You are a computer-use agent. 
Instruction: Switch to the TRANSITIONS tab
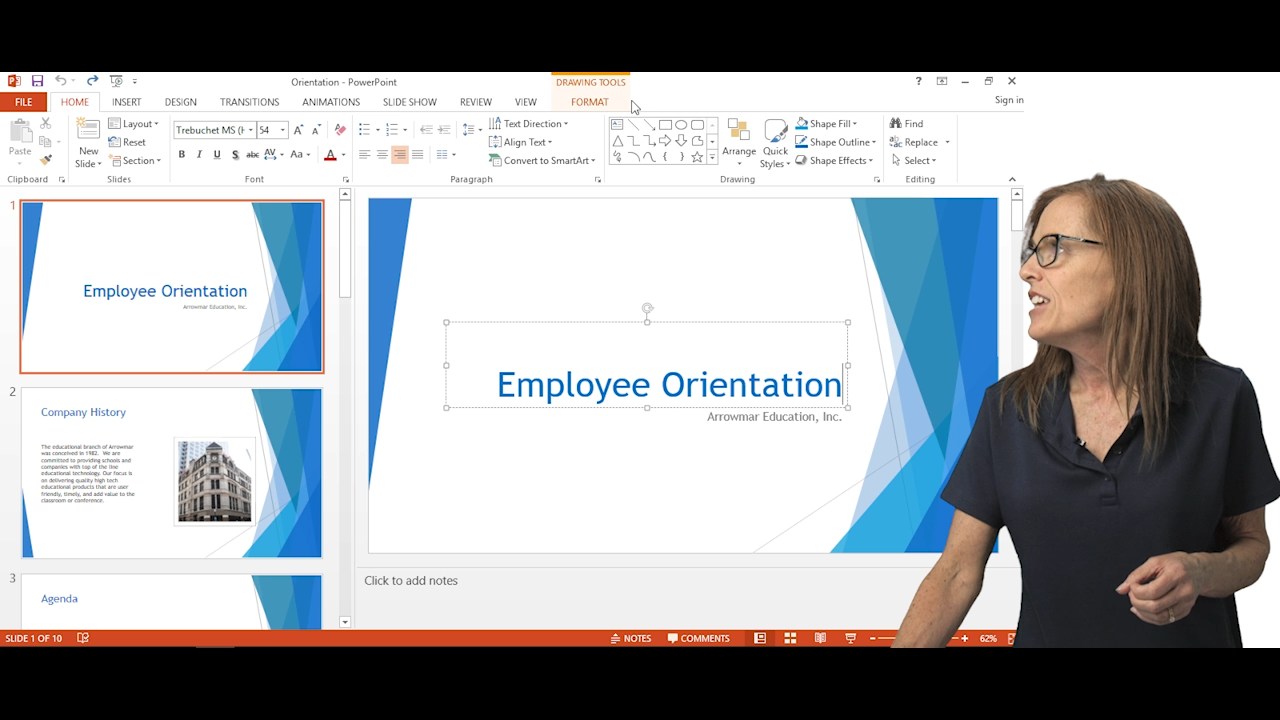point(250,102)
